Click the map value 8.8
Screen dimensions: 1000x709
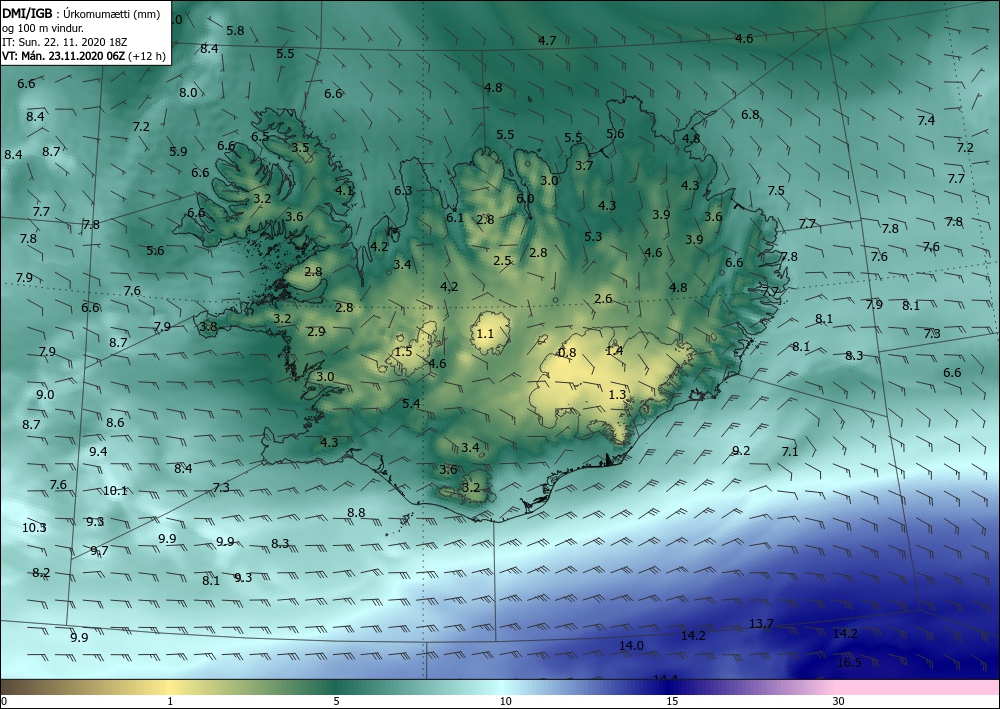pos(356,513)
